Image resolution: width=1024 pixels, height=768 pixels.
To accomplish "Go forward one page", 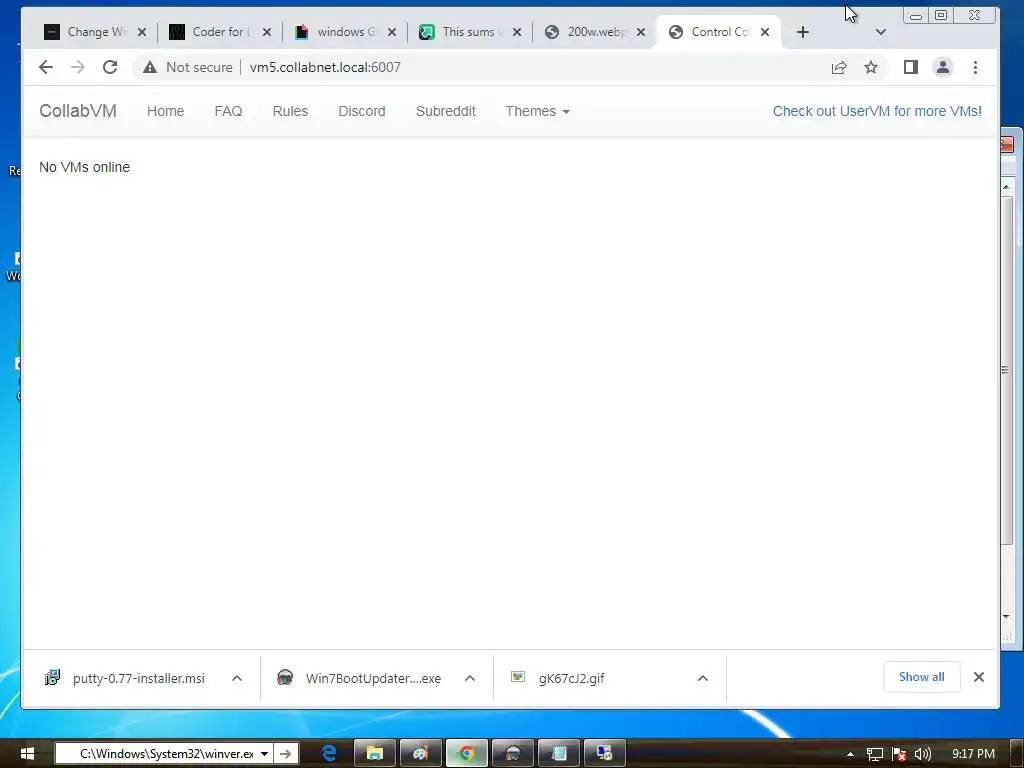I will [78, 67].
